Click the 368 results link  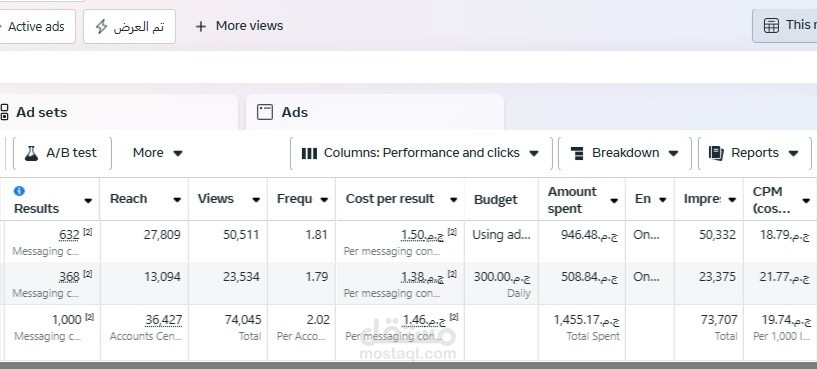coord(69,277)
